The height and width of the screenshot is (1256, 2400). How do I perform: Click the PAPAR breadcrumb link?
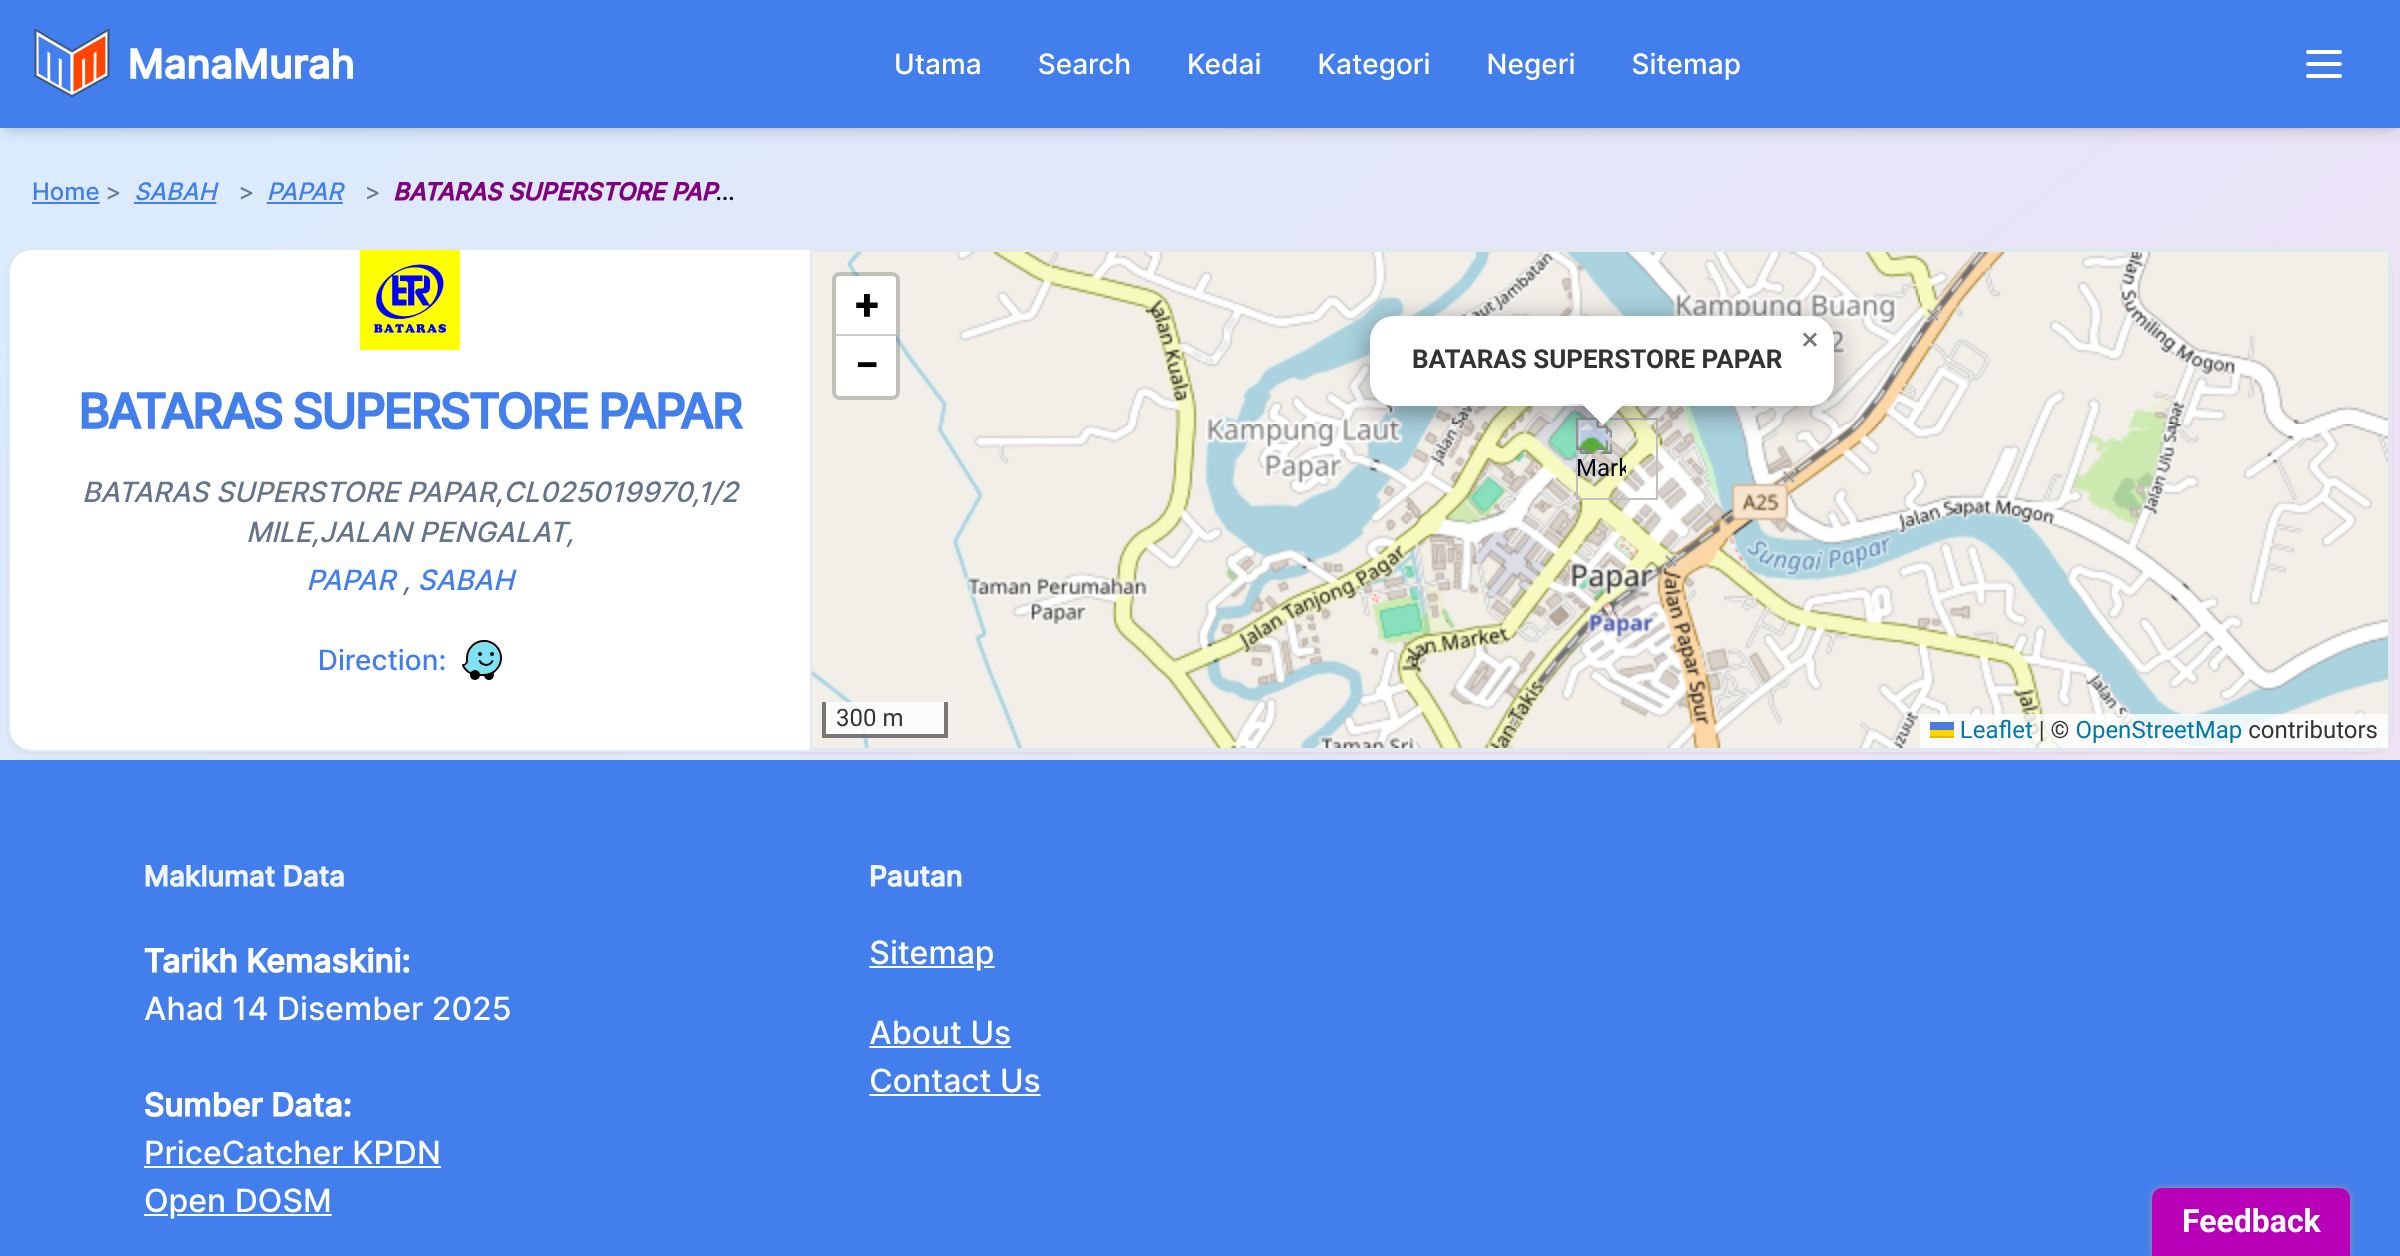coord(305,191)
